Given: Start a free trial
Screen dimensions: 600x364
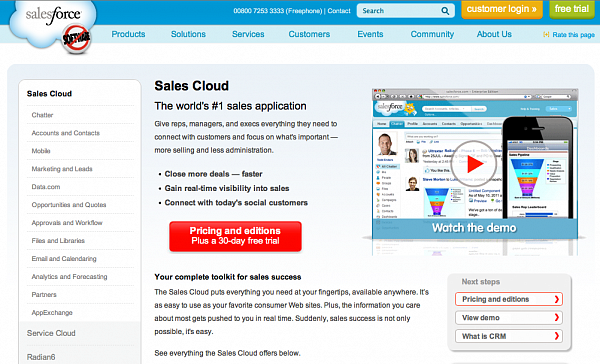Looking at the screenshot, I should (x=572, y=9).
